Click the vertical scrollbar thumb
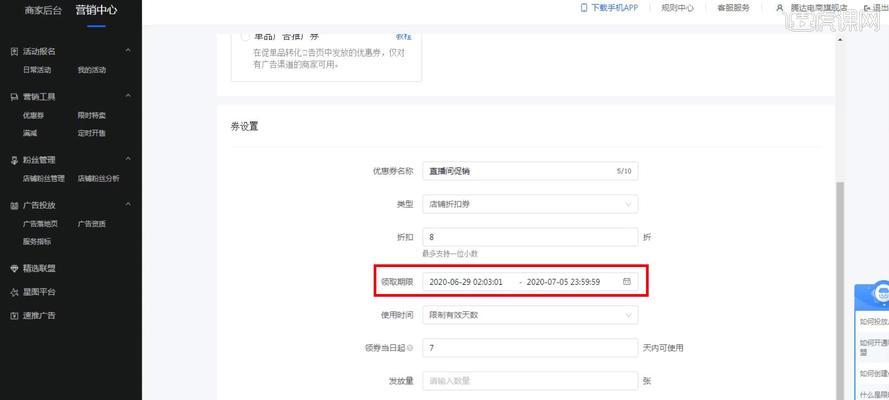 (x=840, y=289)
